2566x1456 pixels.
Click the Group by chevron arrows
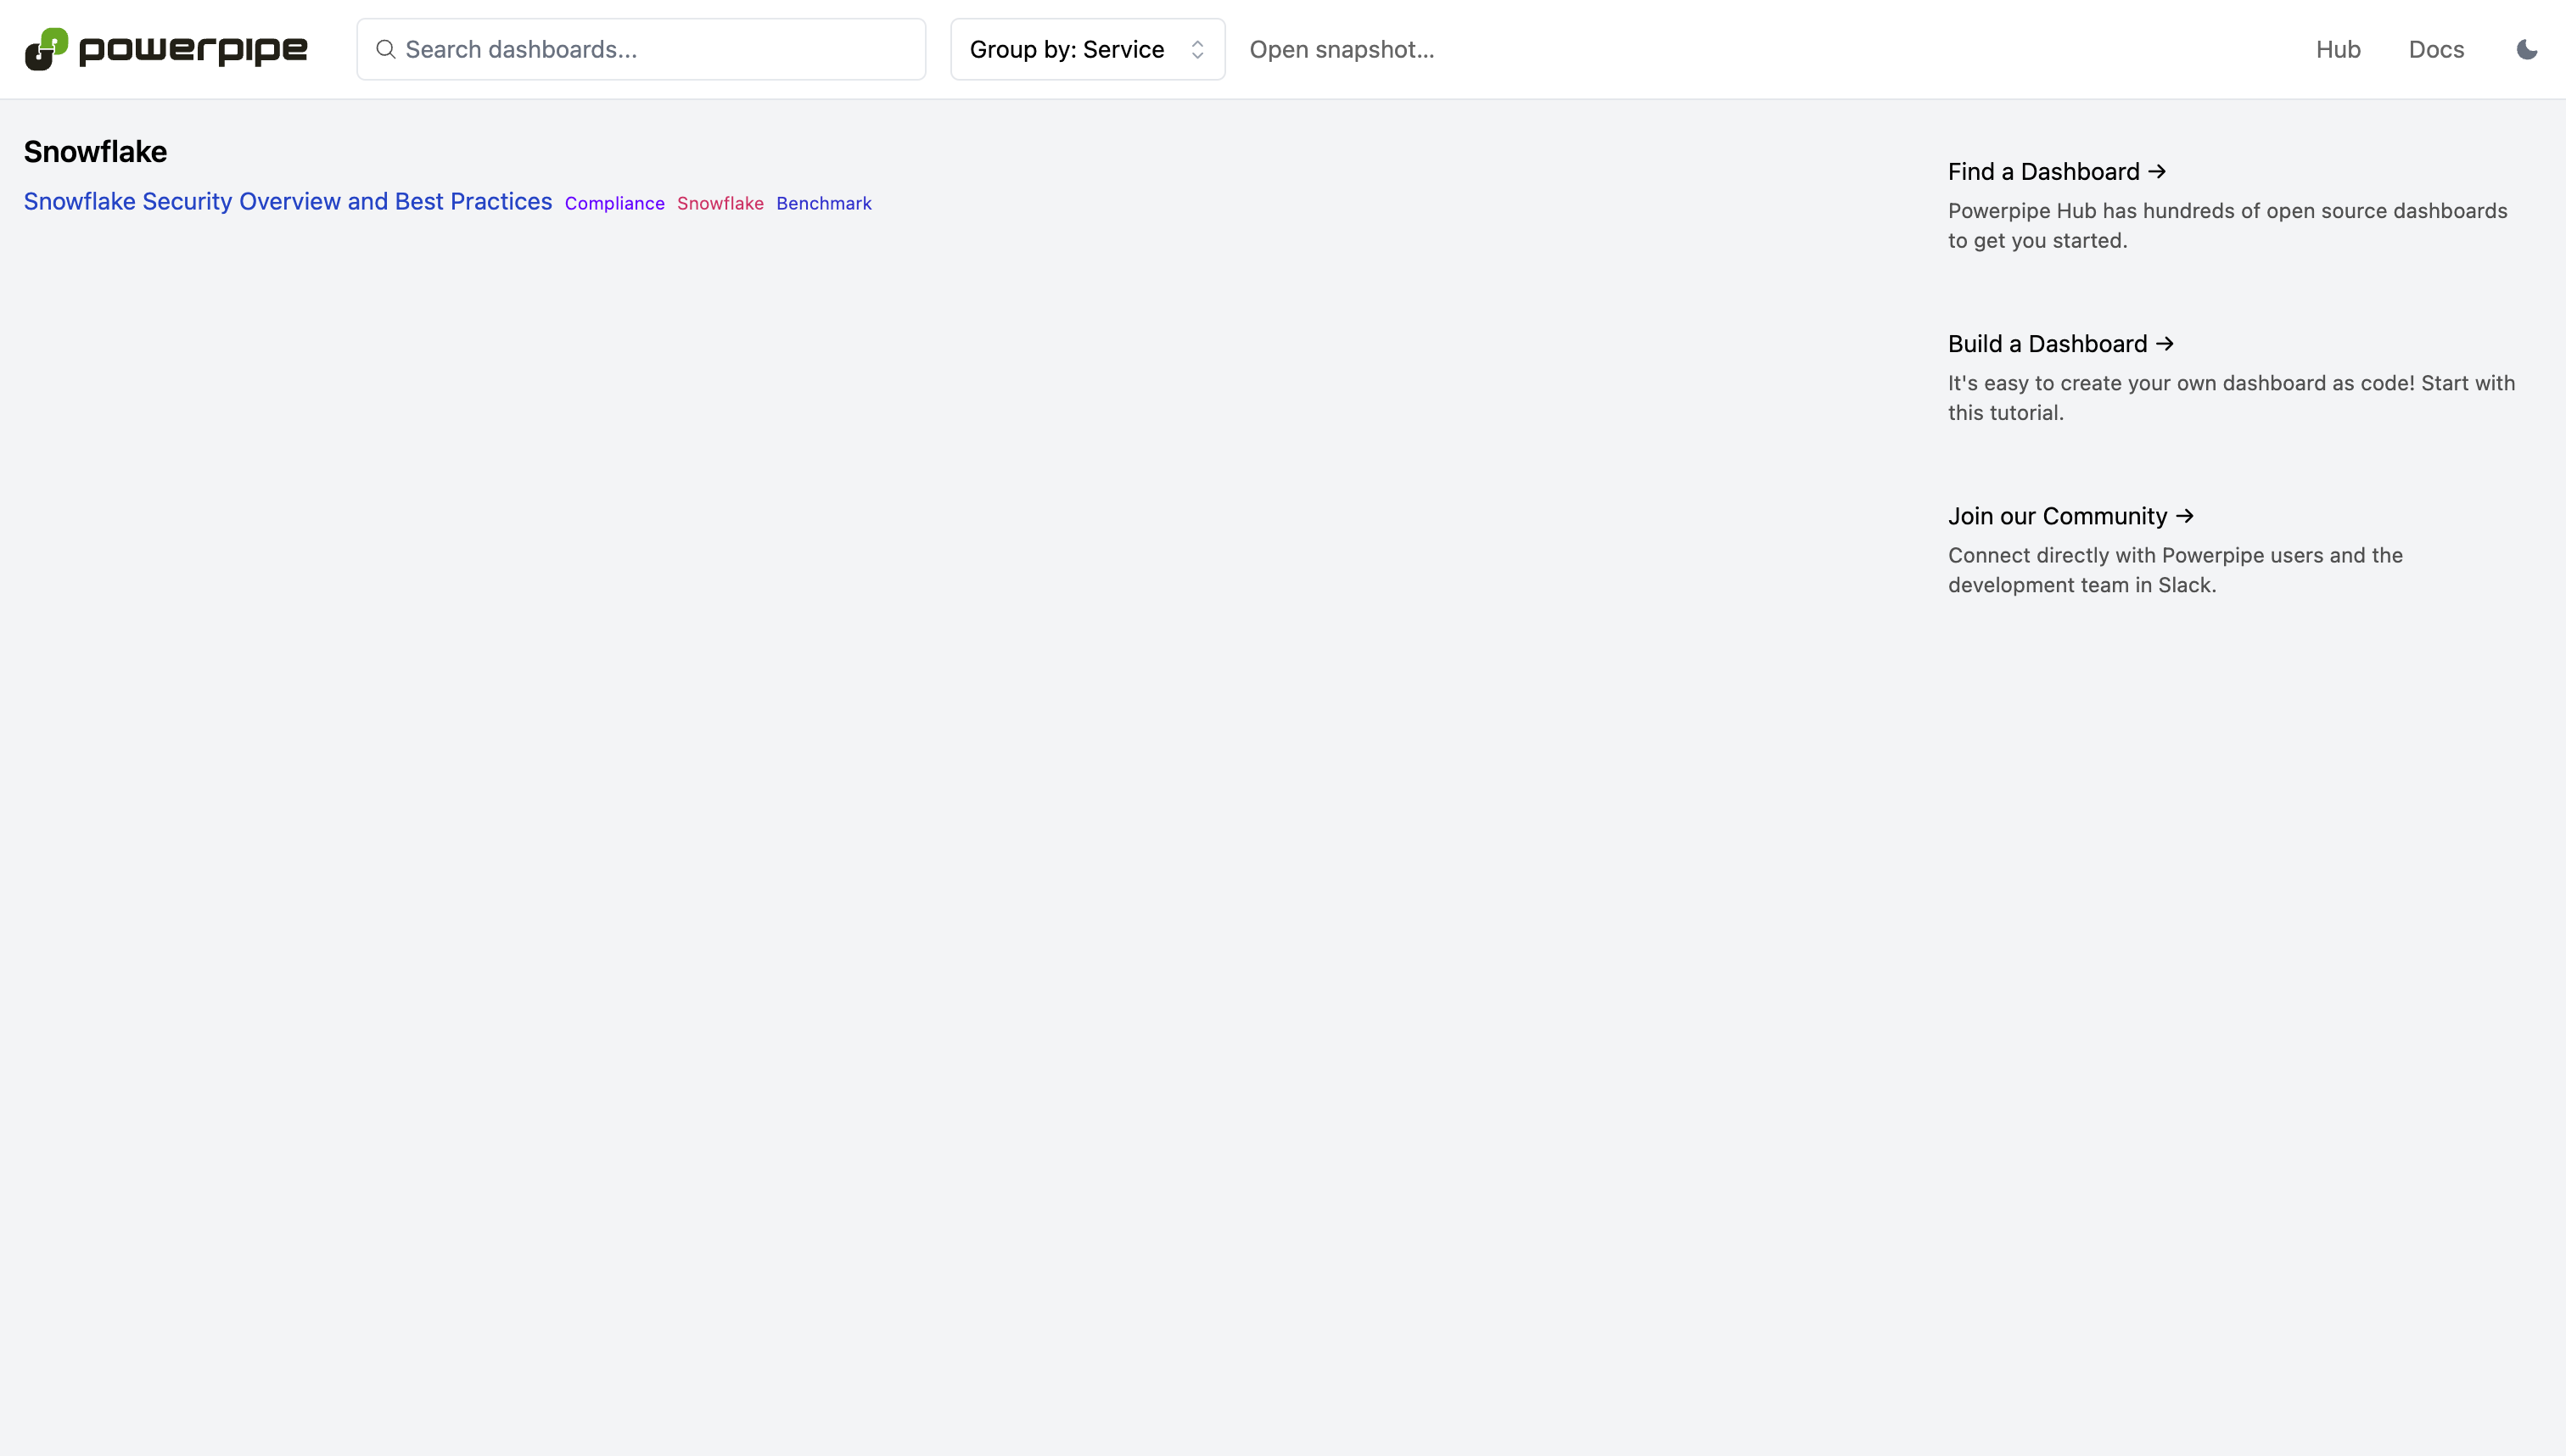1197,49
